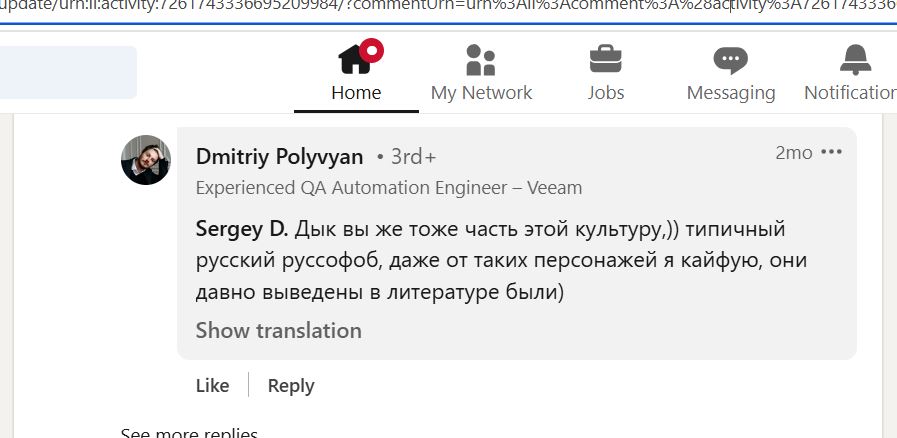Click the browser address bar URL

click(x=448, y=10)
